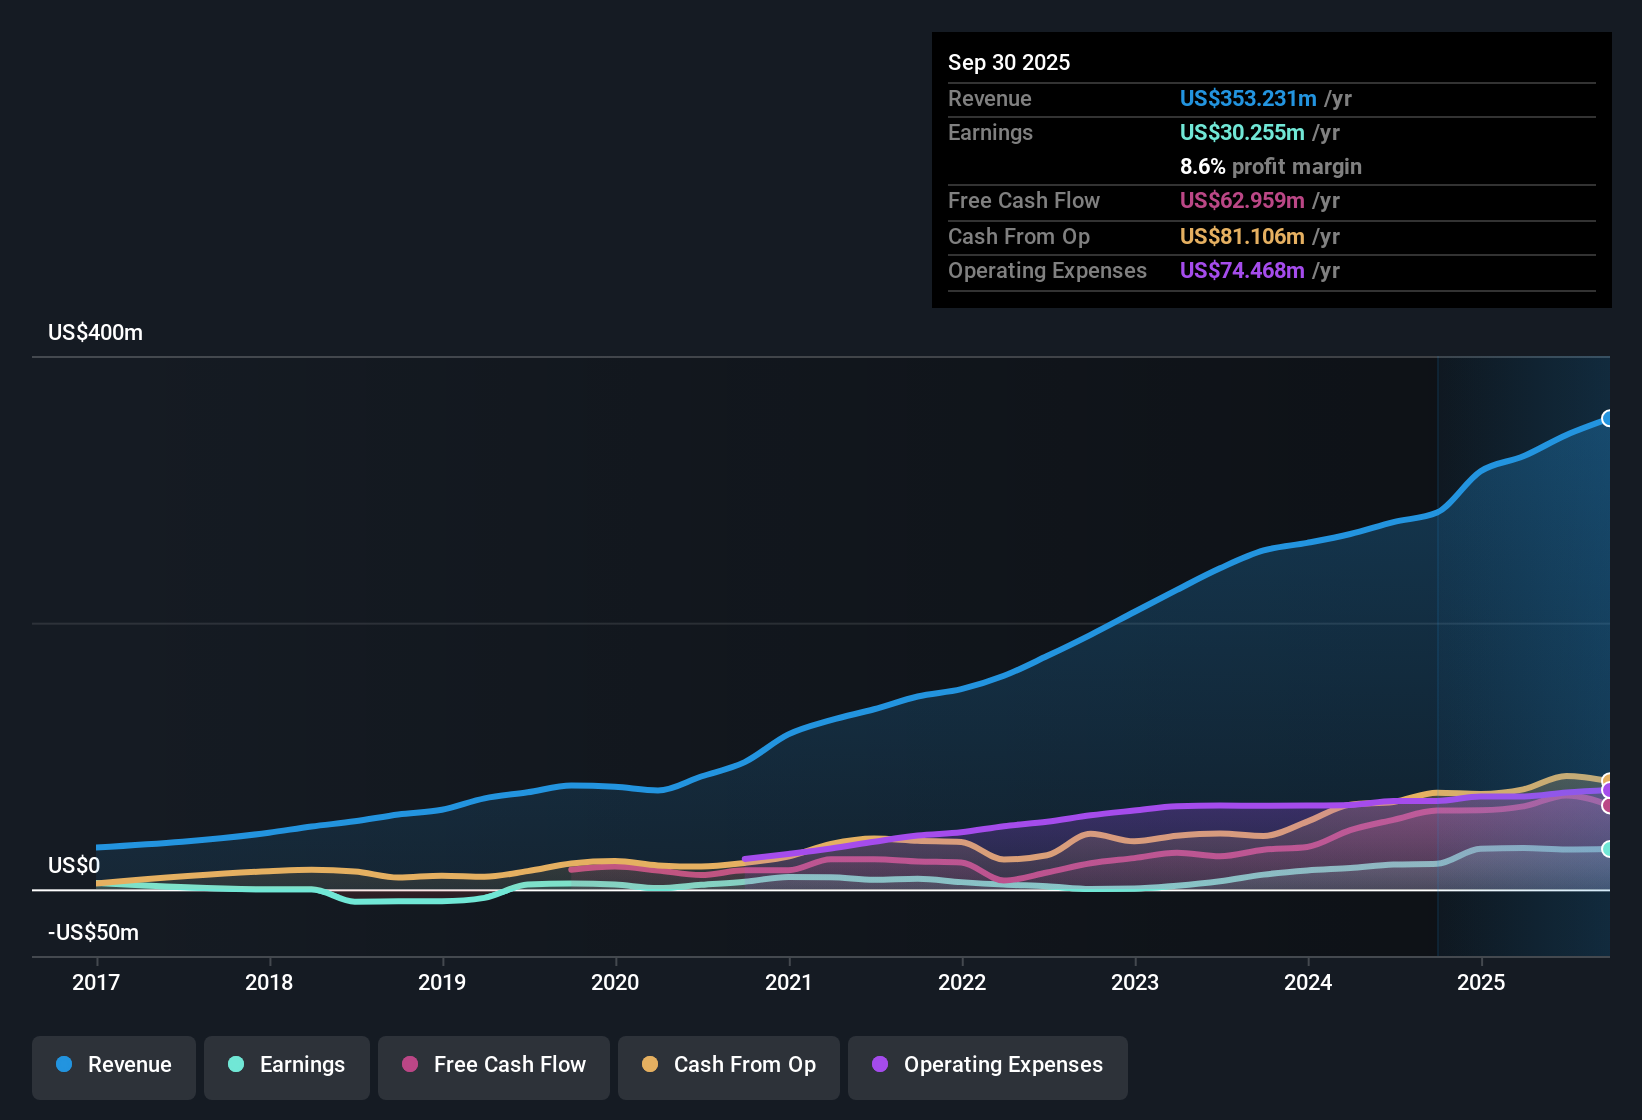Screen dimensions: 1642x1120
Task: Select the Revenue endpoint marker on chart
Action: click(x=1608, y=419)
